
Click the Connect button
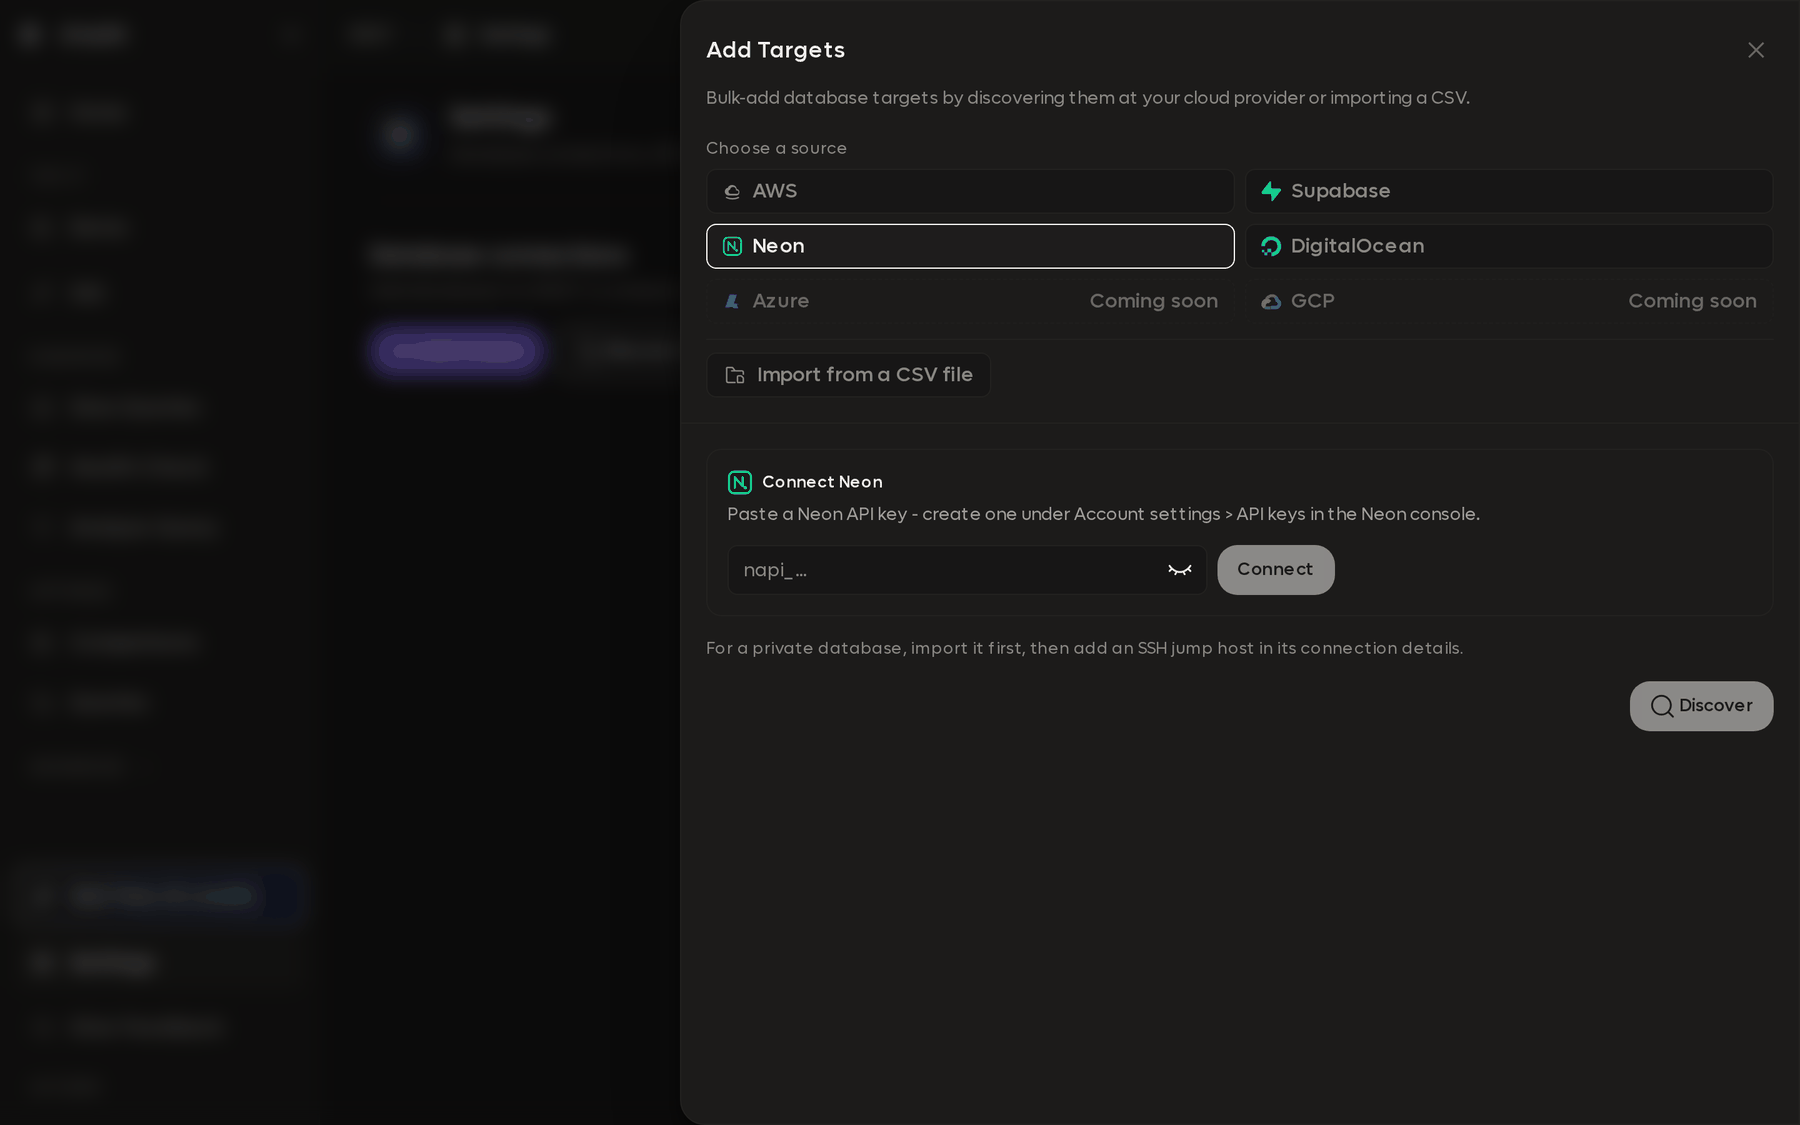[x=1275, y=570]
